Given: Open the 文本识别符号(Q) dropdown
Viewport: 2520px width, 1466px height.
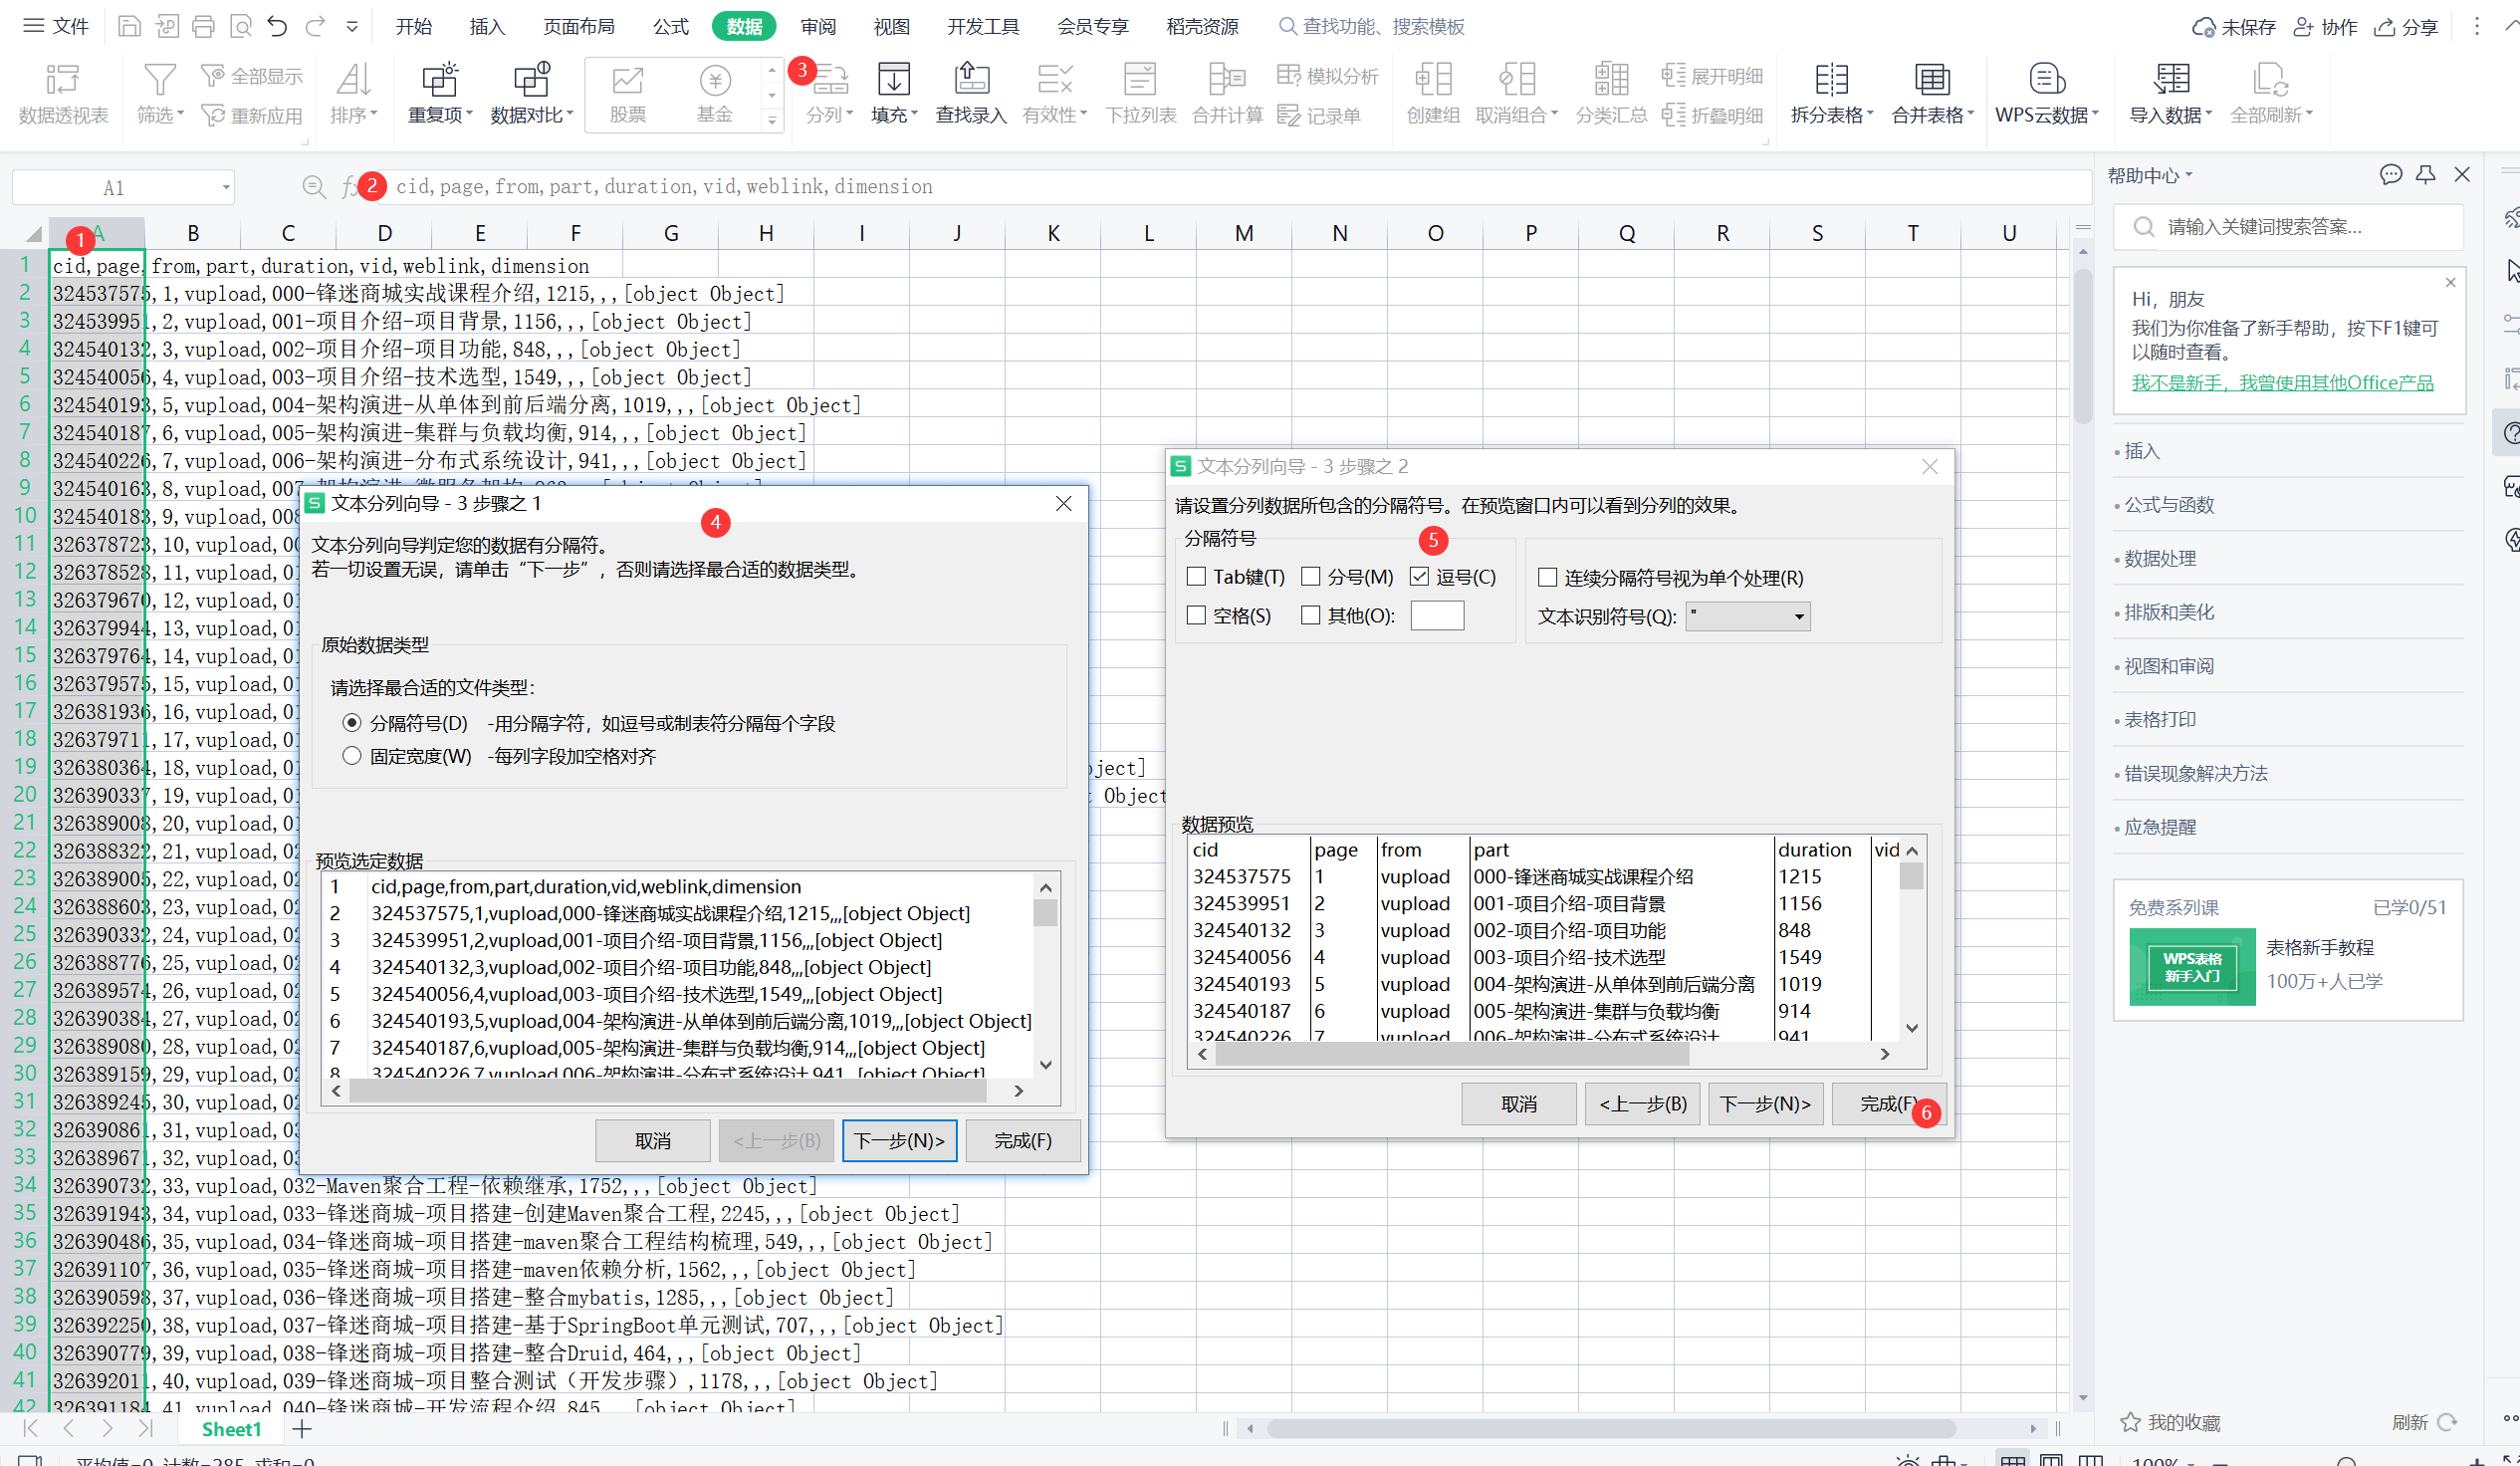Looking at the screenshot, I should point(1798,617).
